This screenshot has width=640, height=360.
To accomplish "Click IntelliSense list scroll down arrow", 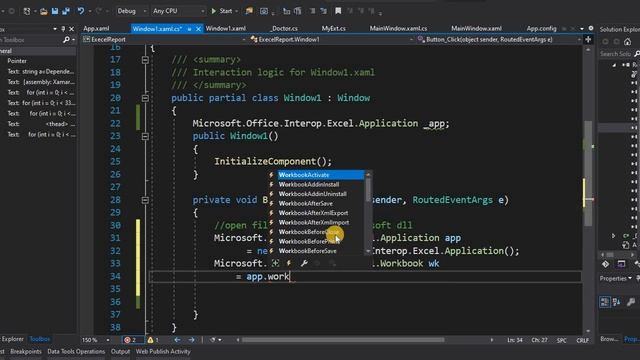I will (368, 251).
